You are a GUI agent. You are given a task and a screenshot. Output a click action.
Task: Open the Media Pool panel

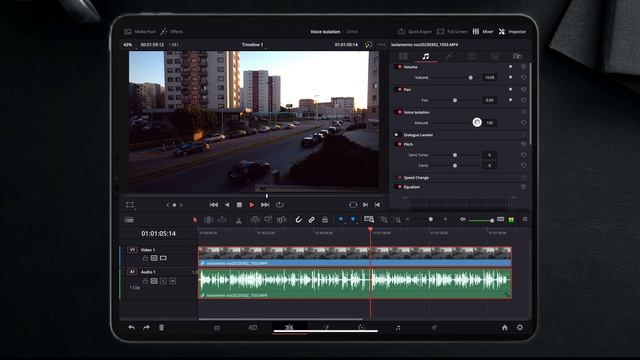(140, 31)
